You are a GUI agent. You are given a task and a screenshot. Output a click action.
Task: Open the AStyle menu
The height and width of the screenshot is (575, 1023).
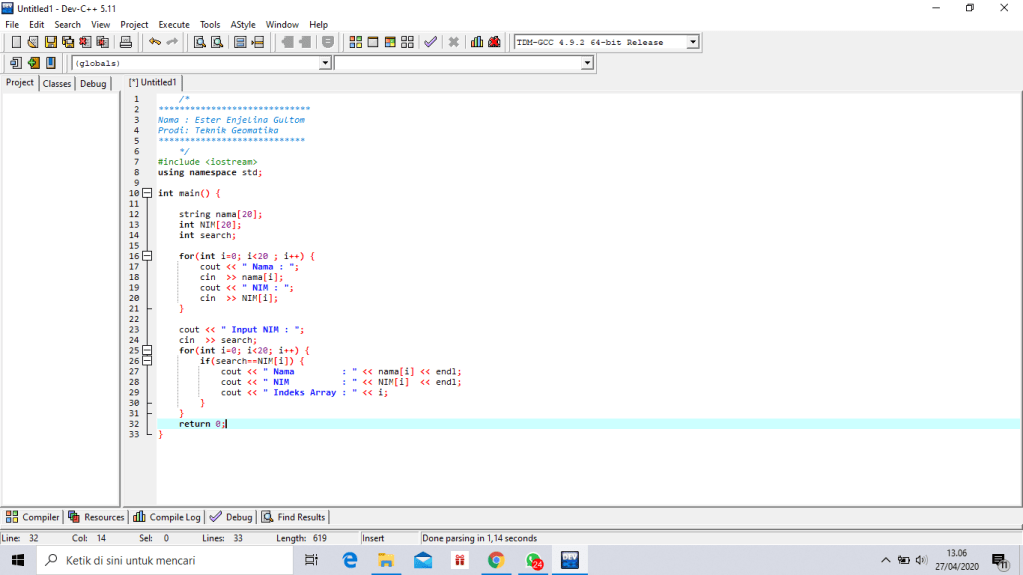[242, 24]
